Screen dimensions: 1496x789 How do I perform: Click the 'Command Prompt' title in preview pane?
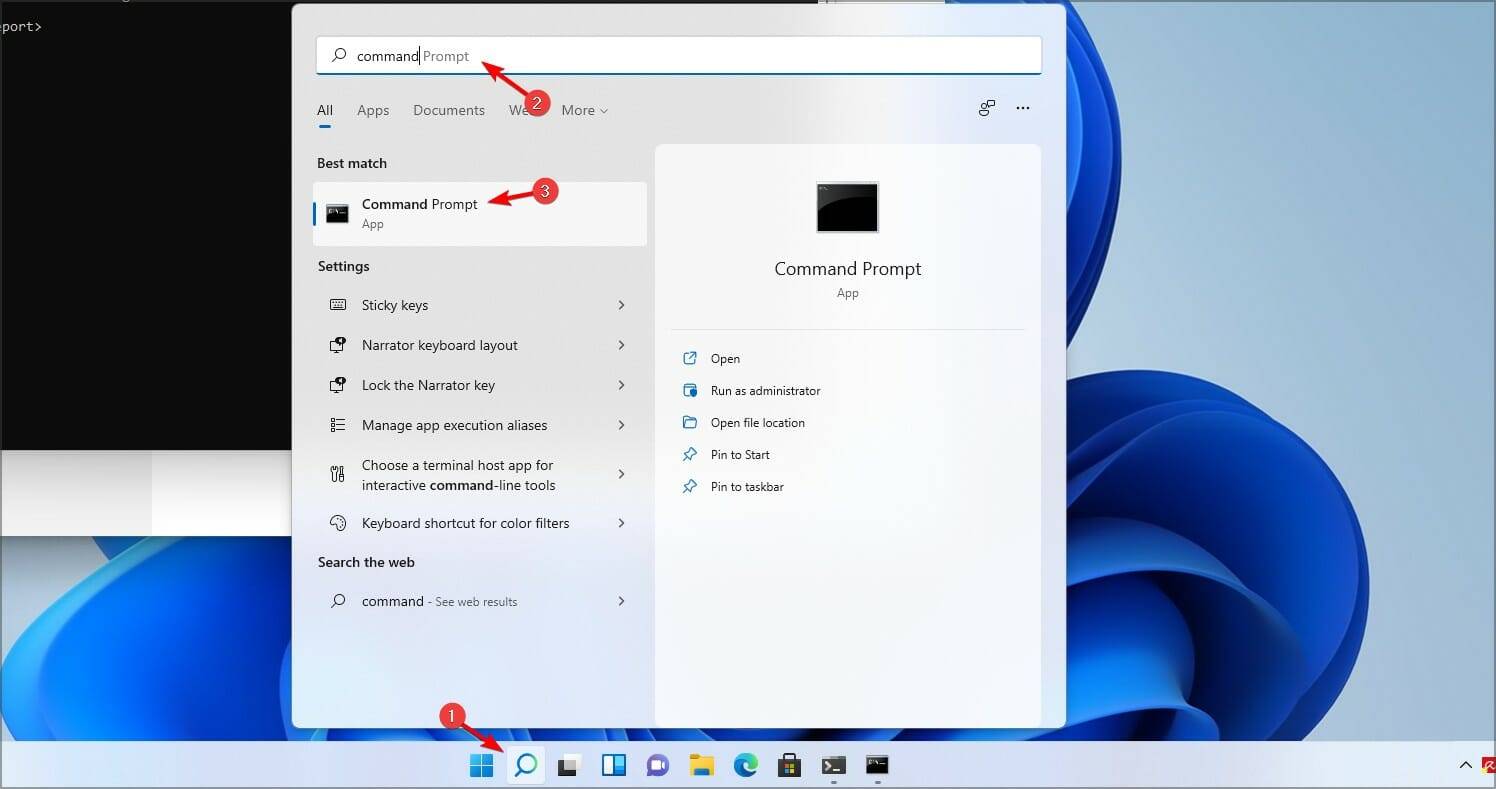tap(848, 269)
